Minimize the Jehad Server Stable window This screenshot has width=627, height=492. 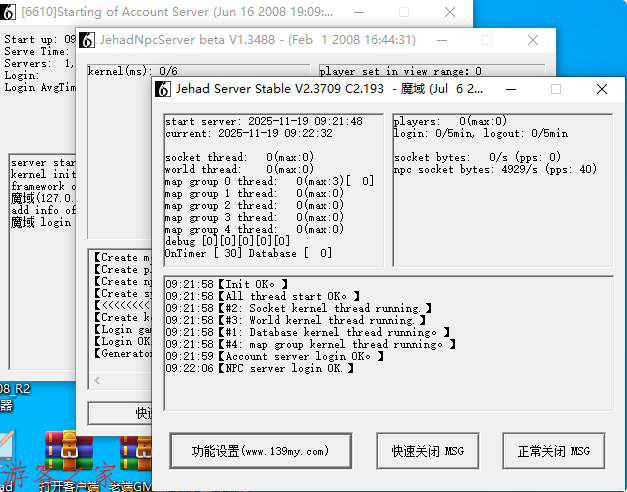click(510, 89)
